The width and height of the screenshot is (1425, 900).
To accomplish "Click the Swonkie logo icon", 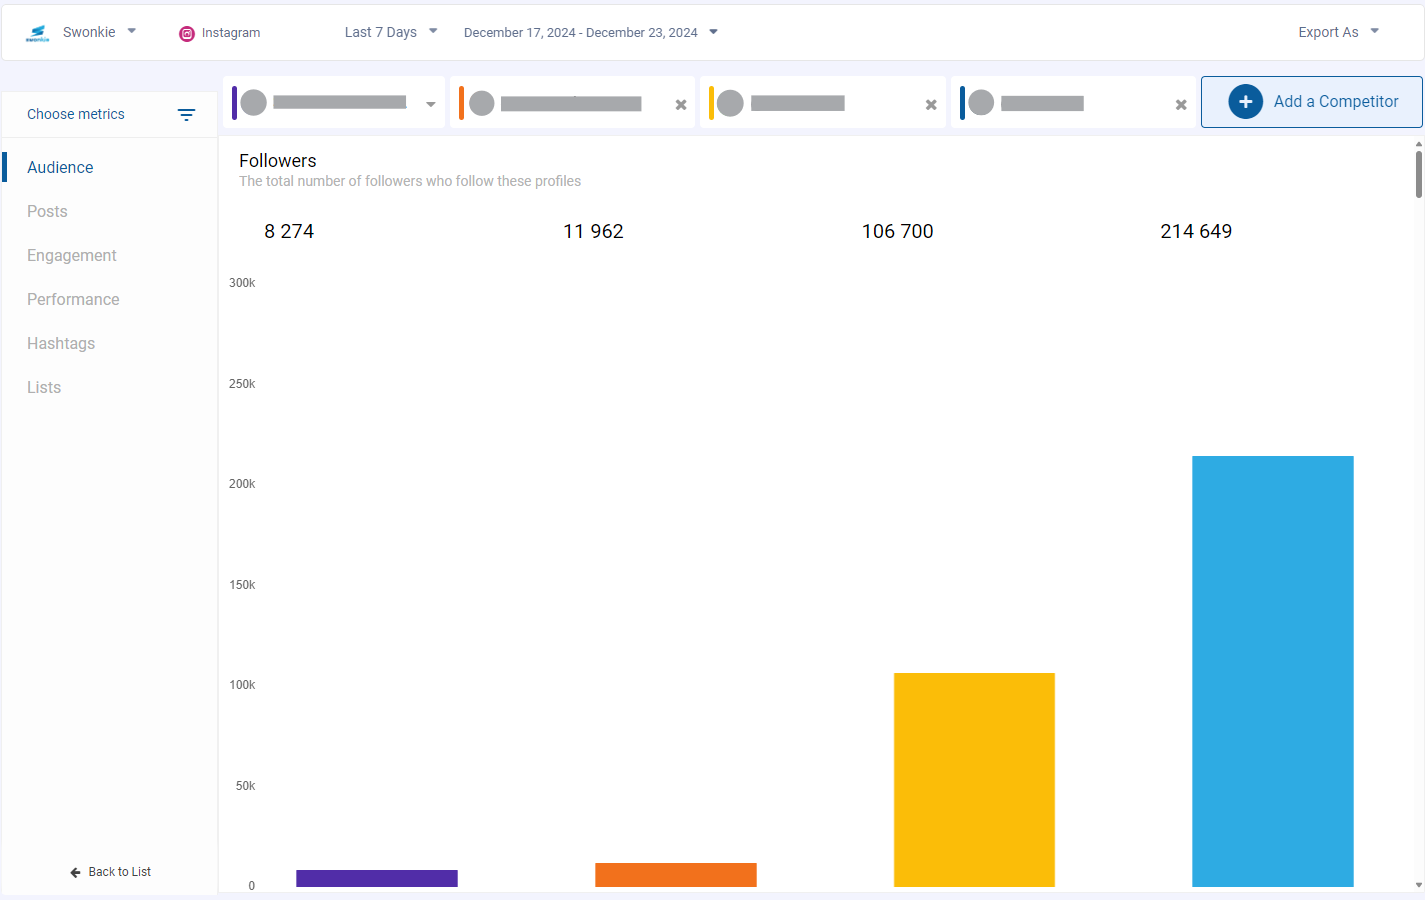I will click(x=38, y=33).
